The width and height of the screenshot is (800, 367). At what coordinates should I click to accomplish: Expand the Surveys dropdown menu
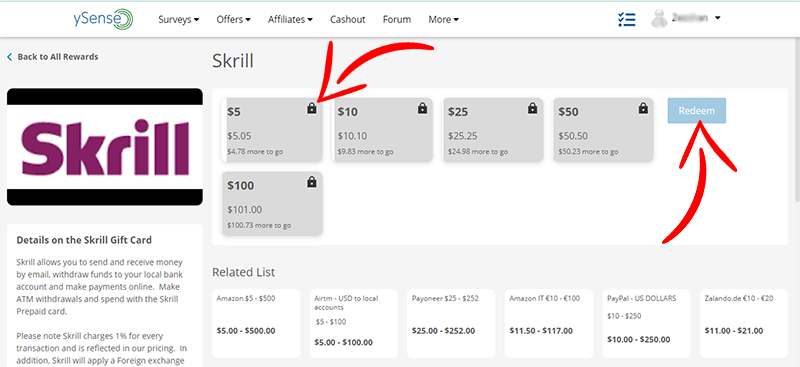(x=179, y=19)
